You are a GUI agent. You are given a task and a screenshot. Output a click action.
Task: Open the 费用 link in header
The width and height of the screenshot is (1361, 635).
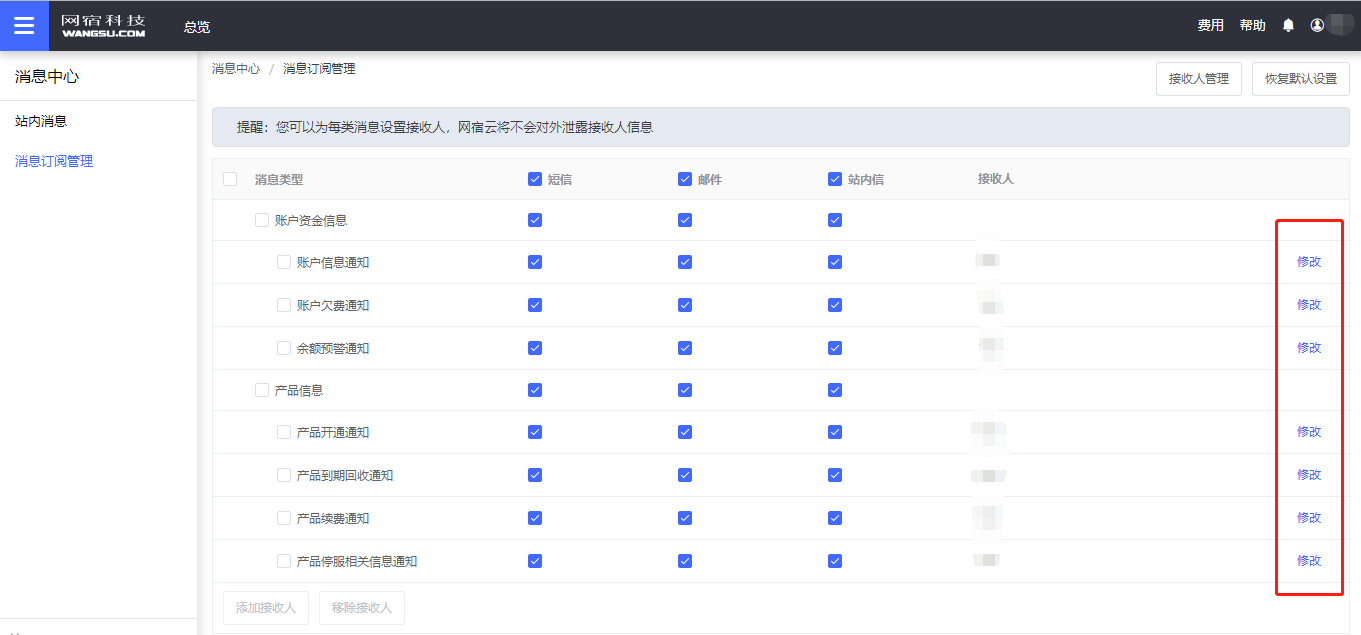[x=1210, y=26]
